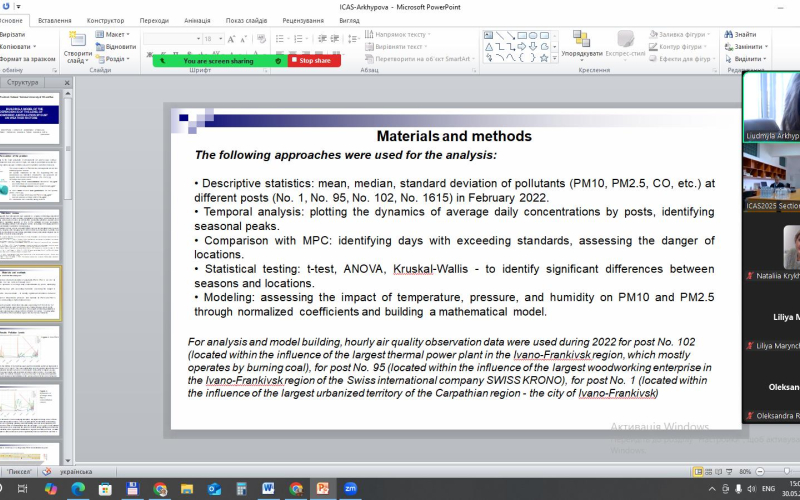Open Microsoft Edge from the taskbar

click(78, 489)
